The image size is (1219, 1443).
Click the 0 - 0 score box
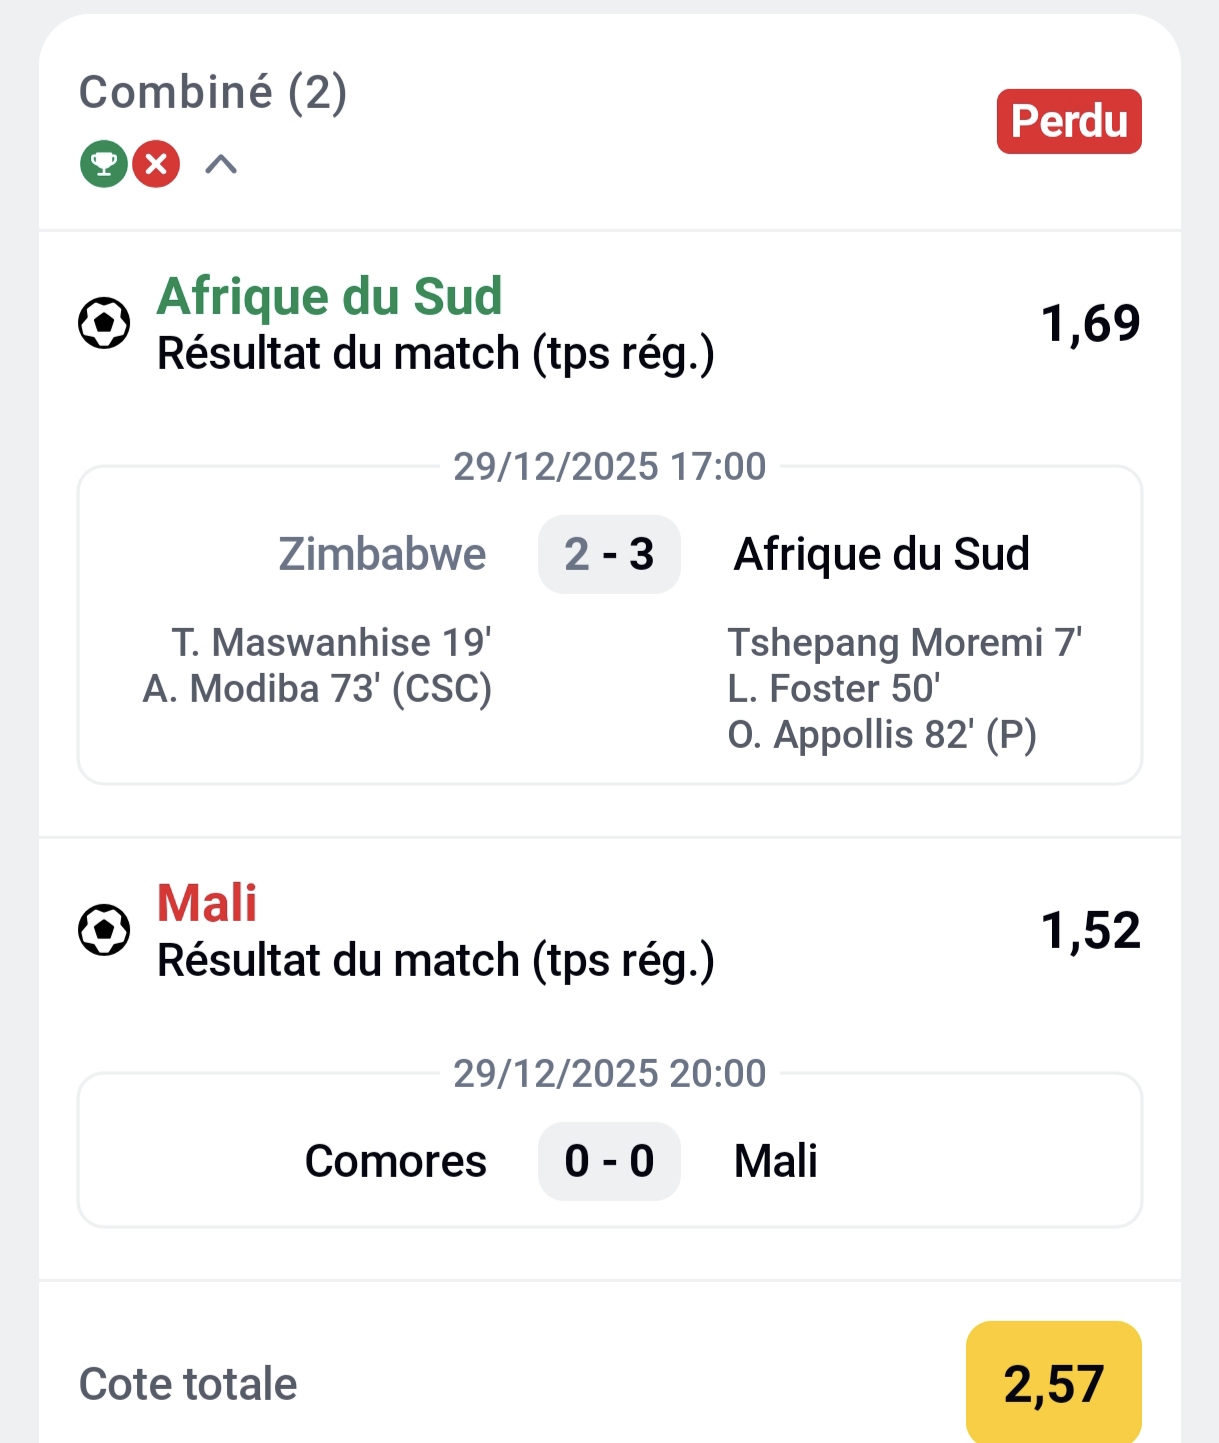[609, 1161]
